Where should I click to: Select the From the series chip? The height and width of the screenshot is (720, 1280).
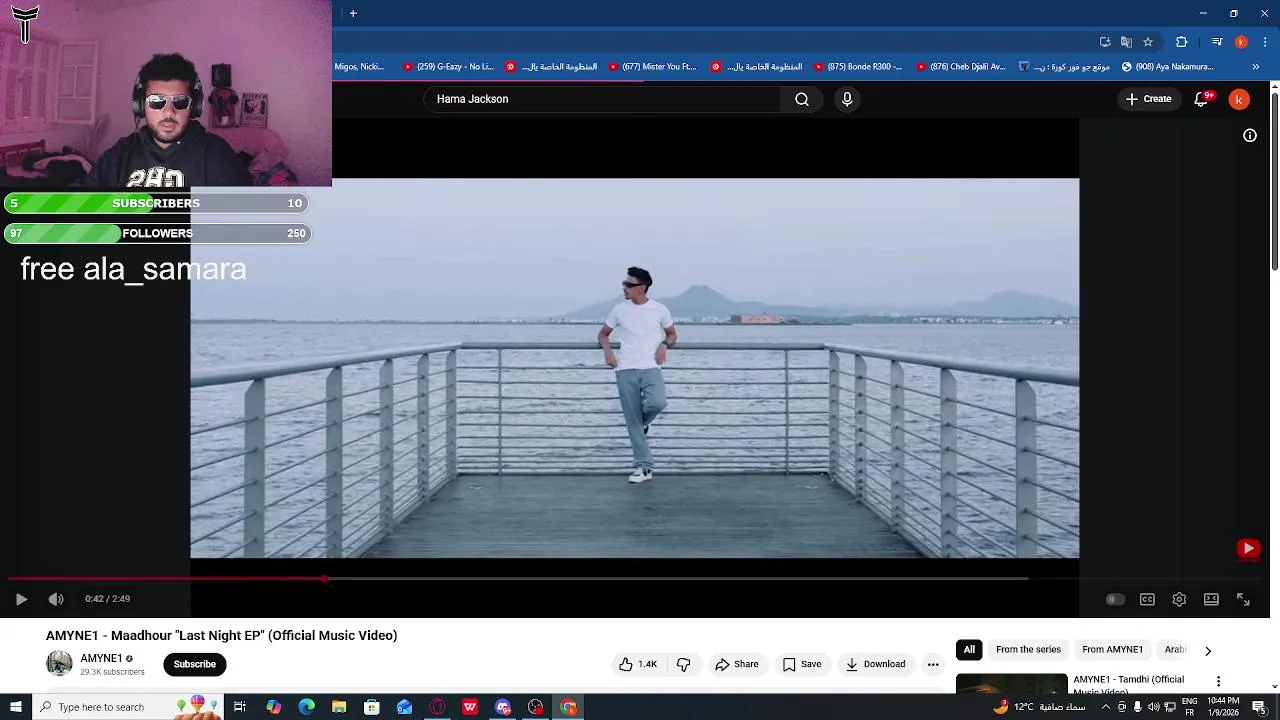pos(1028,650)
